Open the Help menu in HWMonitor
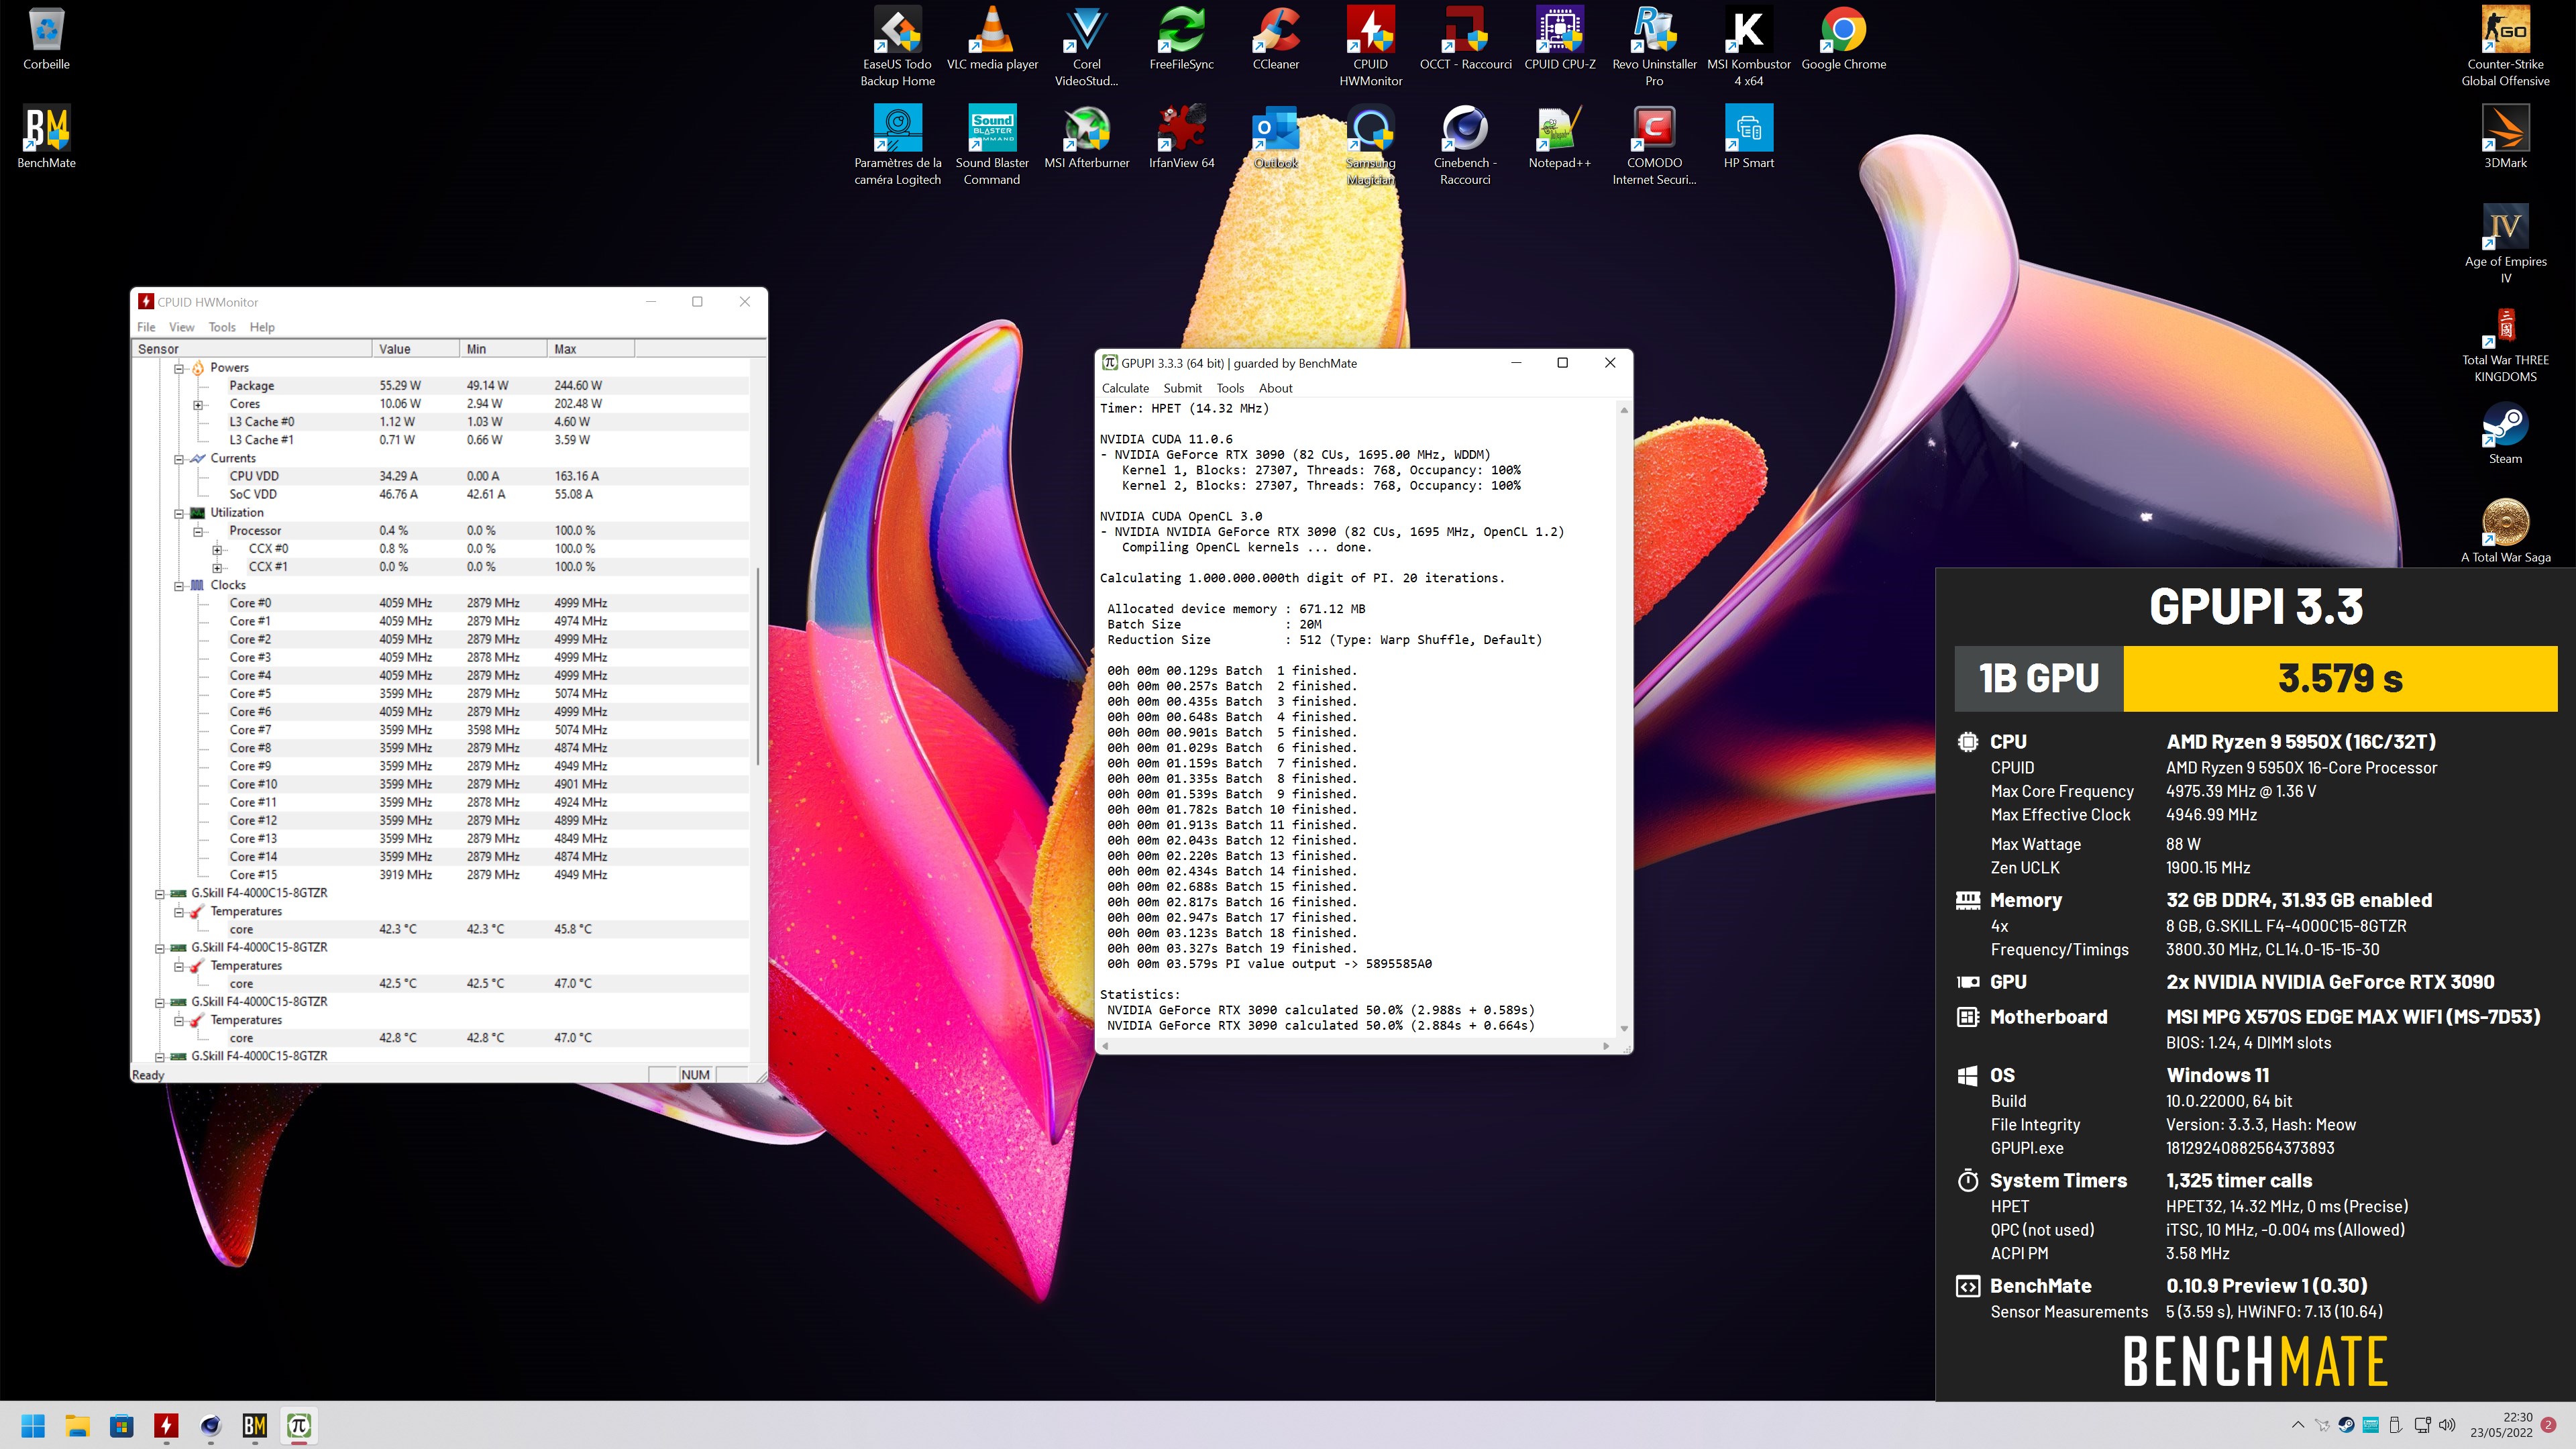This screenshot has height=1449, width=2576. coord(262,327)
